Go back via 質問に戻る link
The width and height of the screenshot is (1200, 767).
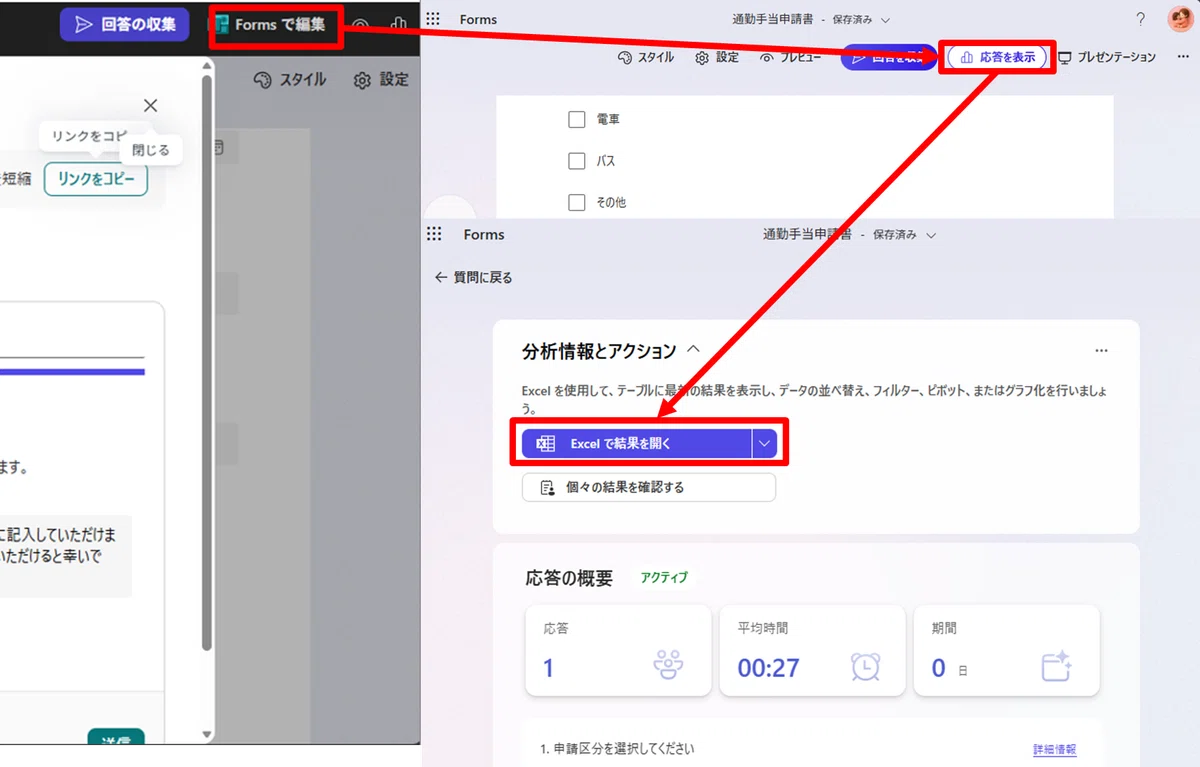pyautogui.click(x=474, y=277)
